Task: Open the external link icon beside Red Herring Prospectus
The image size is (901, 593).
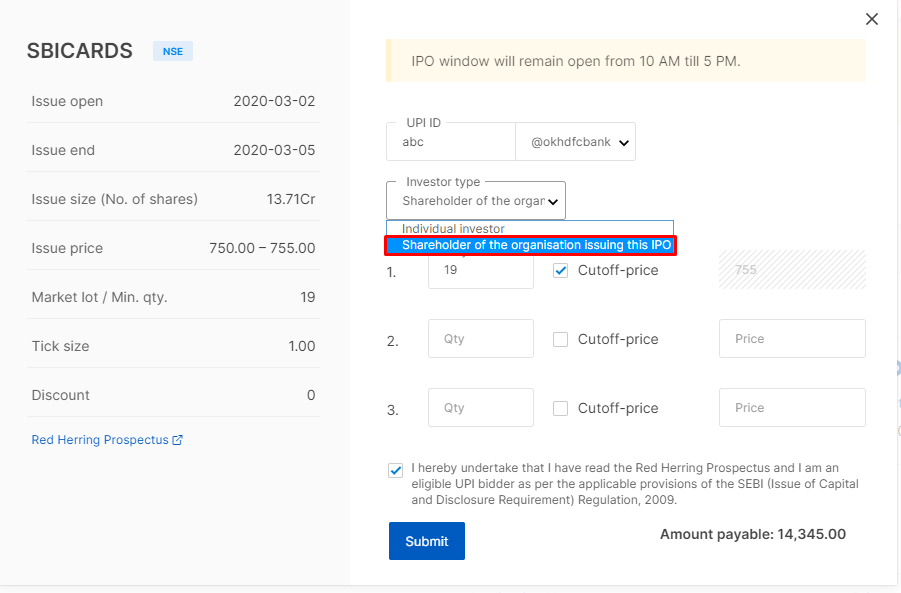Action: point(178,440)
